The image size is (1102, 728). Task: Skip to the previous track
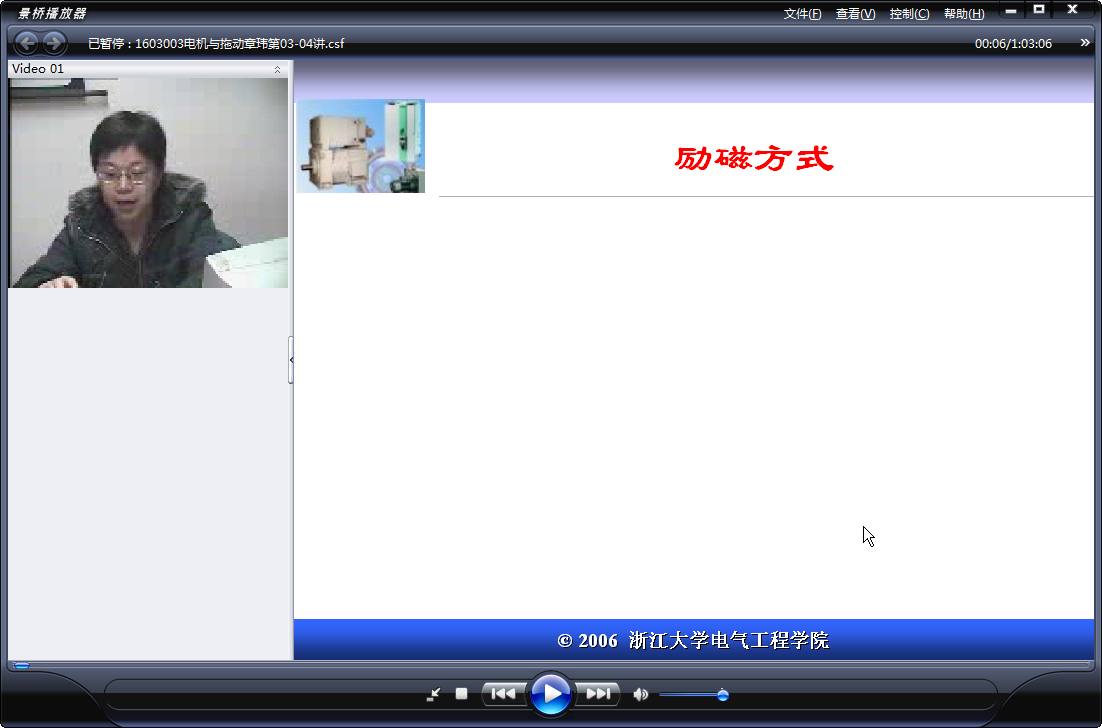[x=503, y=694]
